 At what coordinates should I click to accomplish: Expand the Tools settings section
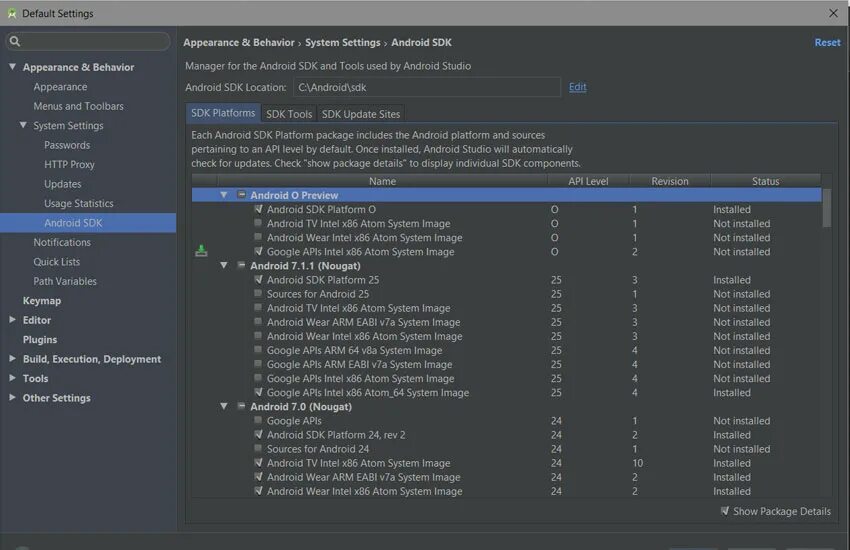pyautogui.click(x=12, y=378)
